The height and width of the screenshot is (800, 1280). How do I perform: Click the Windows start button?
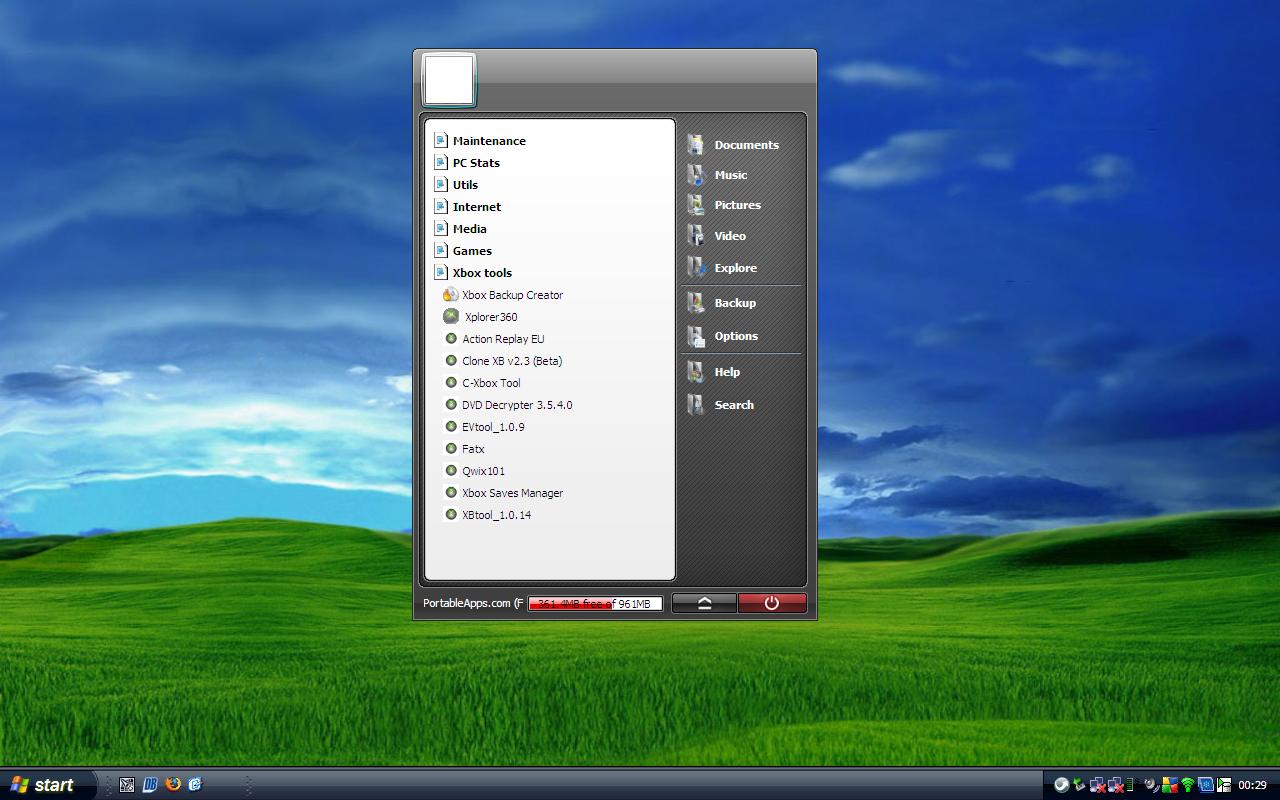click(x=47, y=785)
